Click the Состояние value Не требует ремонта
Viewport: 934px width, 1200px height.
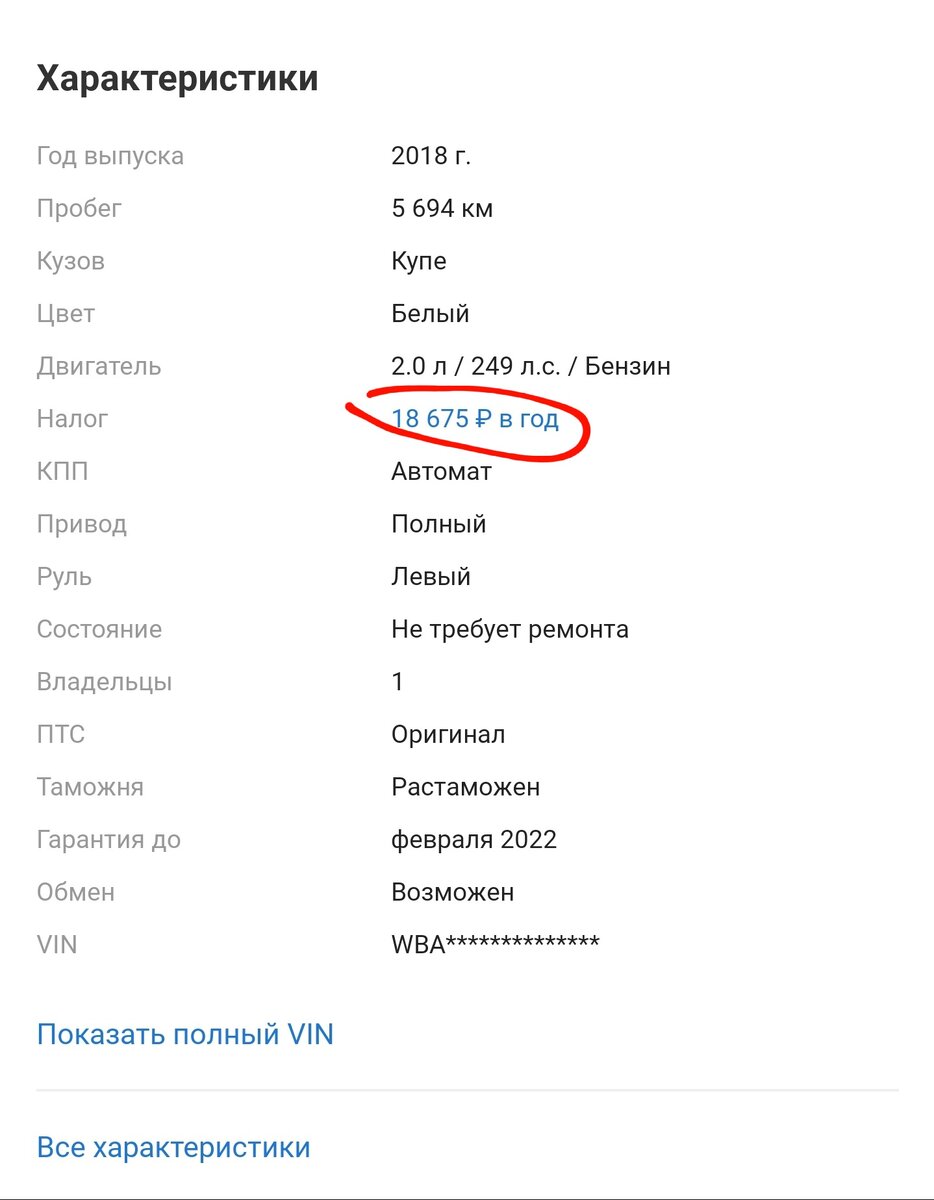pyautogui.click(x=509, y=629)
